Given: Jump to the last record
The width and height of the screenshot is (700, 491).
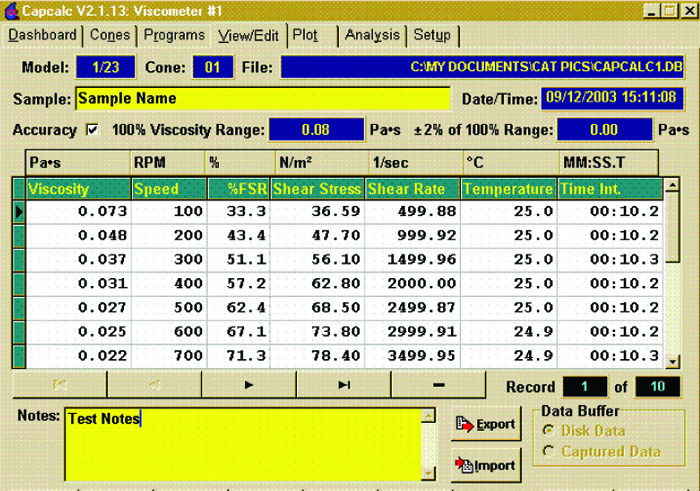Looking at the screenshot, I should 344,385.
